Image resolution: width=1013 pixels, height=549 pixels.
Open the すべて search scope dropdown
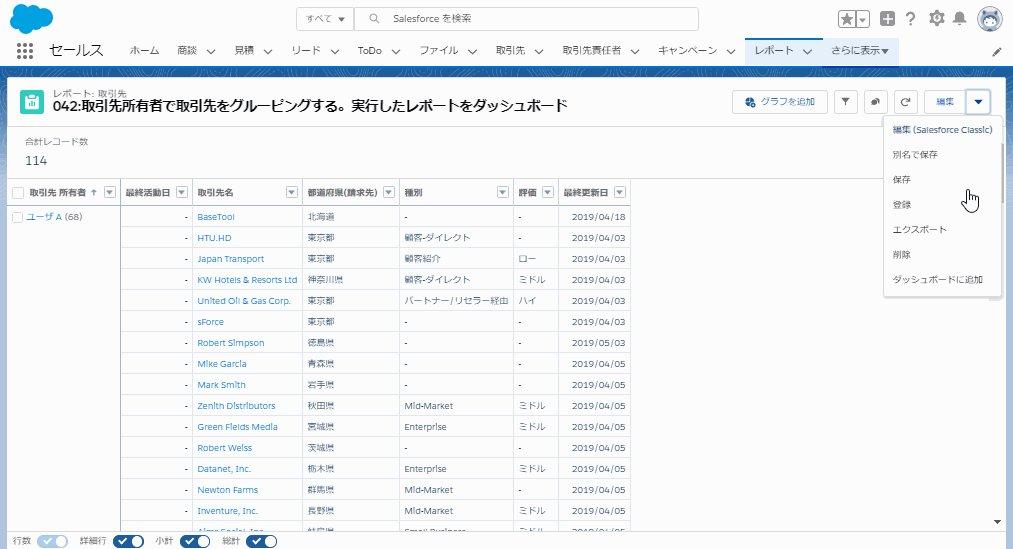tap(325, 19)
